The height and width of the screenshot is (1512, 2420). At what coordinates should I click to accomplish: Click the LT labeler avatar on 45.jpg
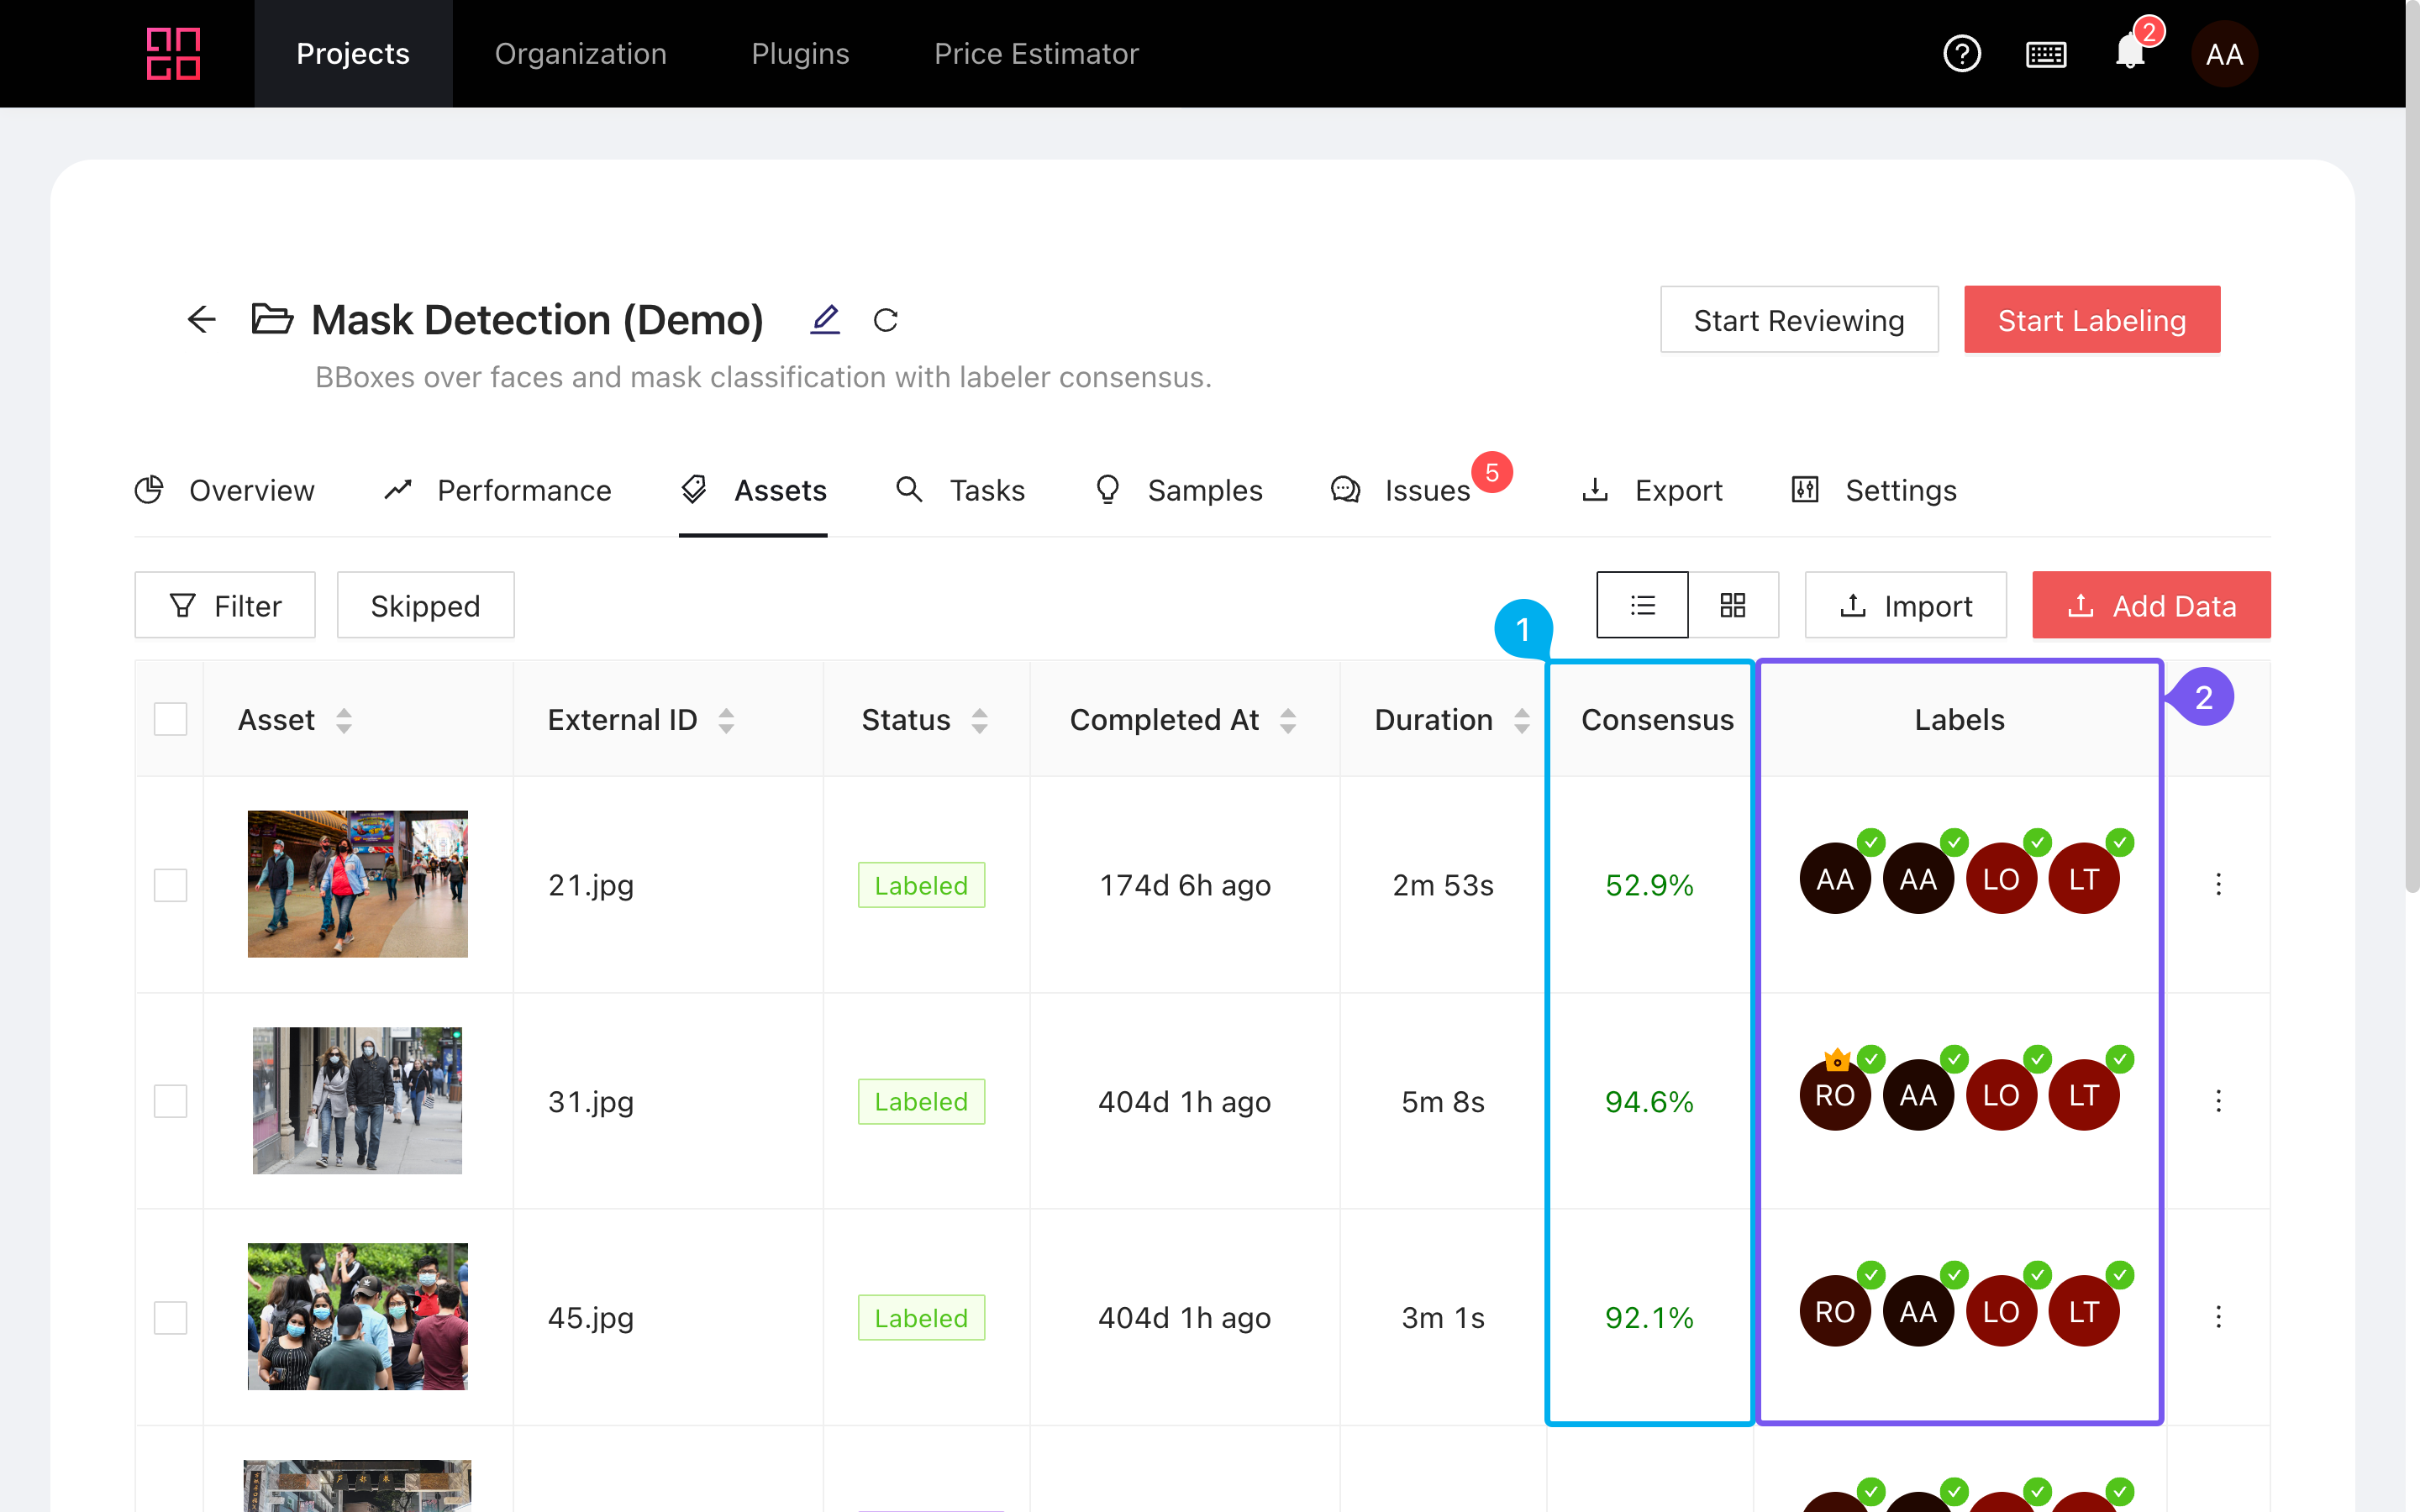(x=2084, y=1311)
